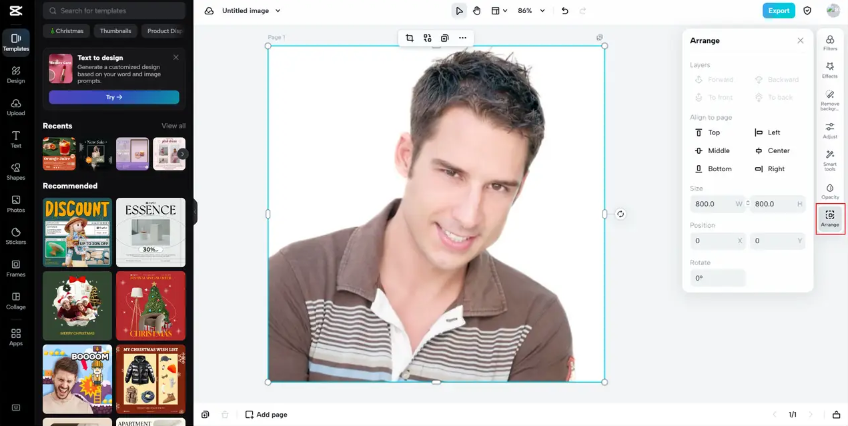
Task: Open the Upload sidebar tab
Action: pyautogui.click(x=16, y=108)
